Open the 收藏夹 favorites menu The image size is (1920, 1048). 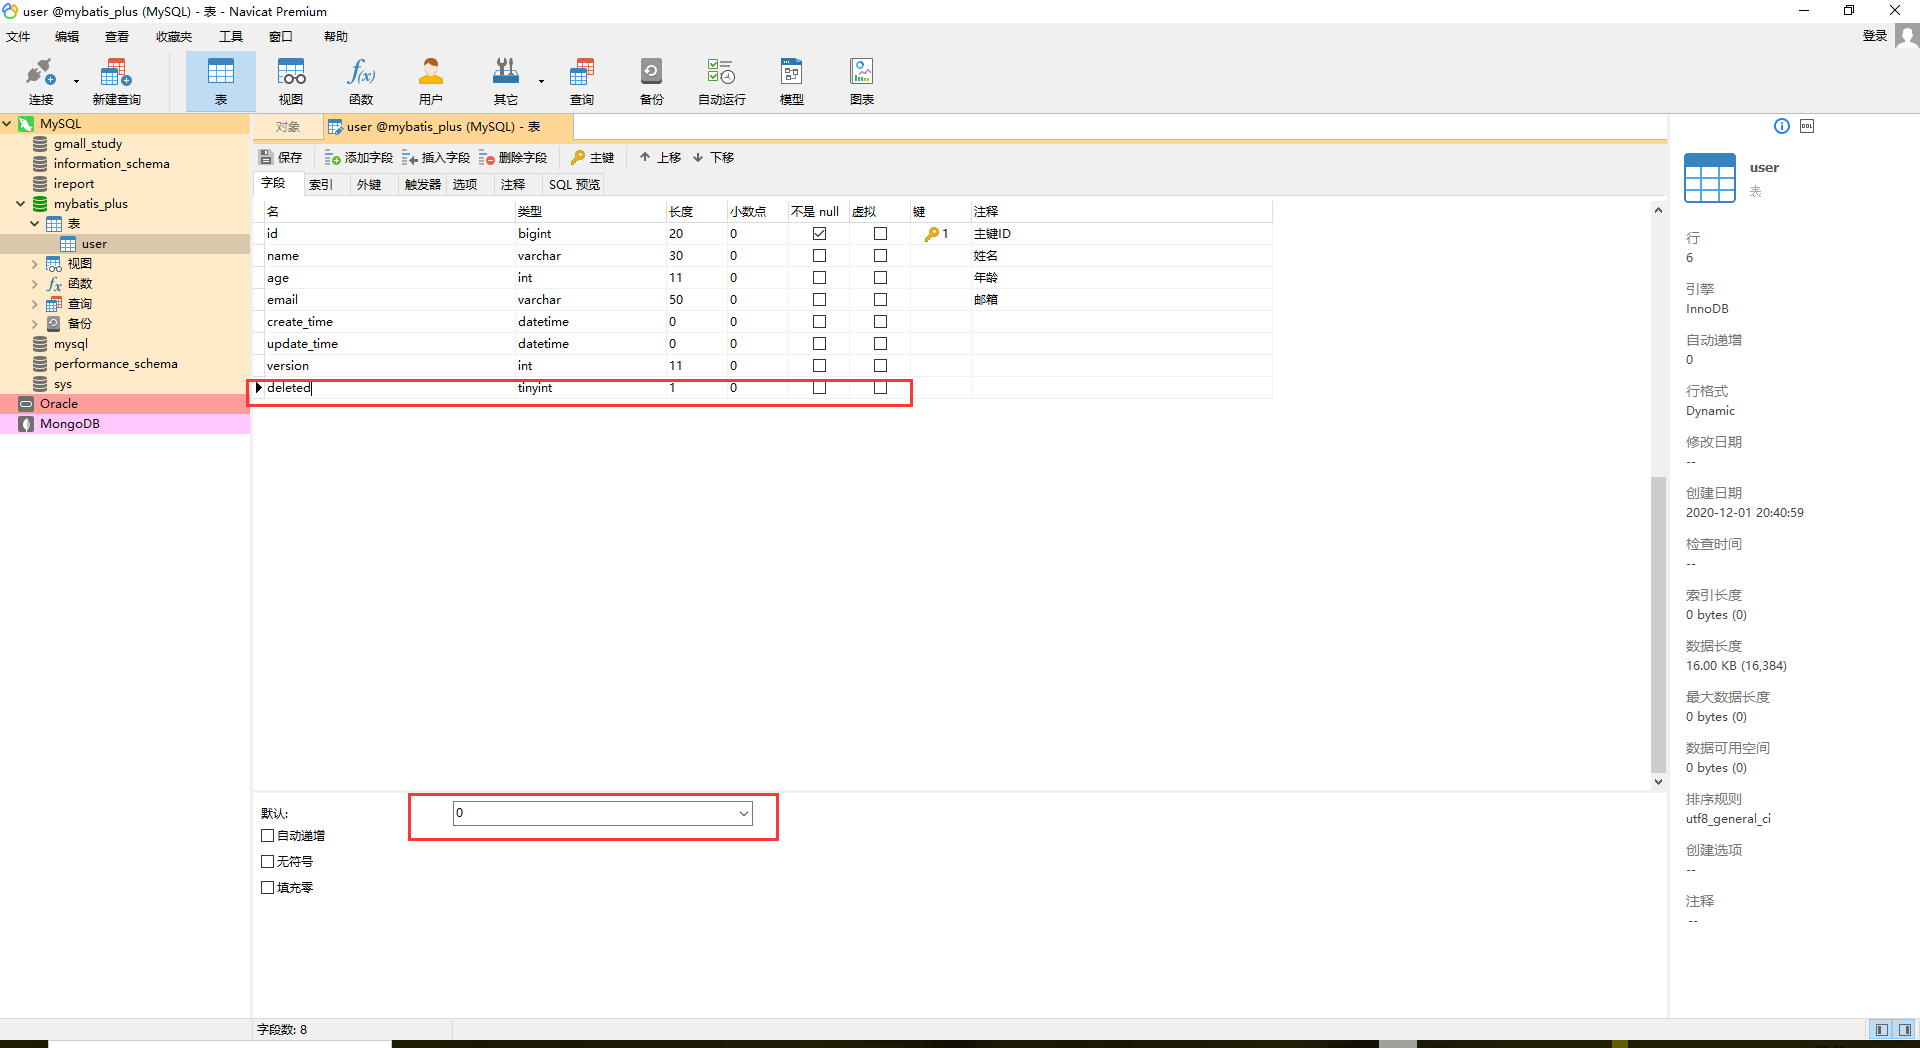tap(174, 37)
